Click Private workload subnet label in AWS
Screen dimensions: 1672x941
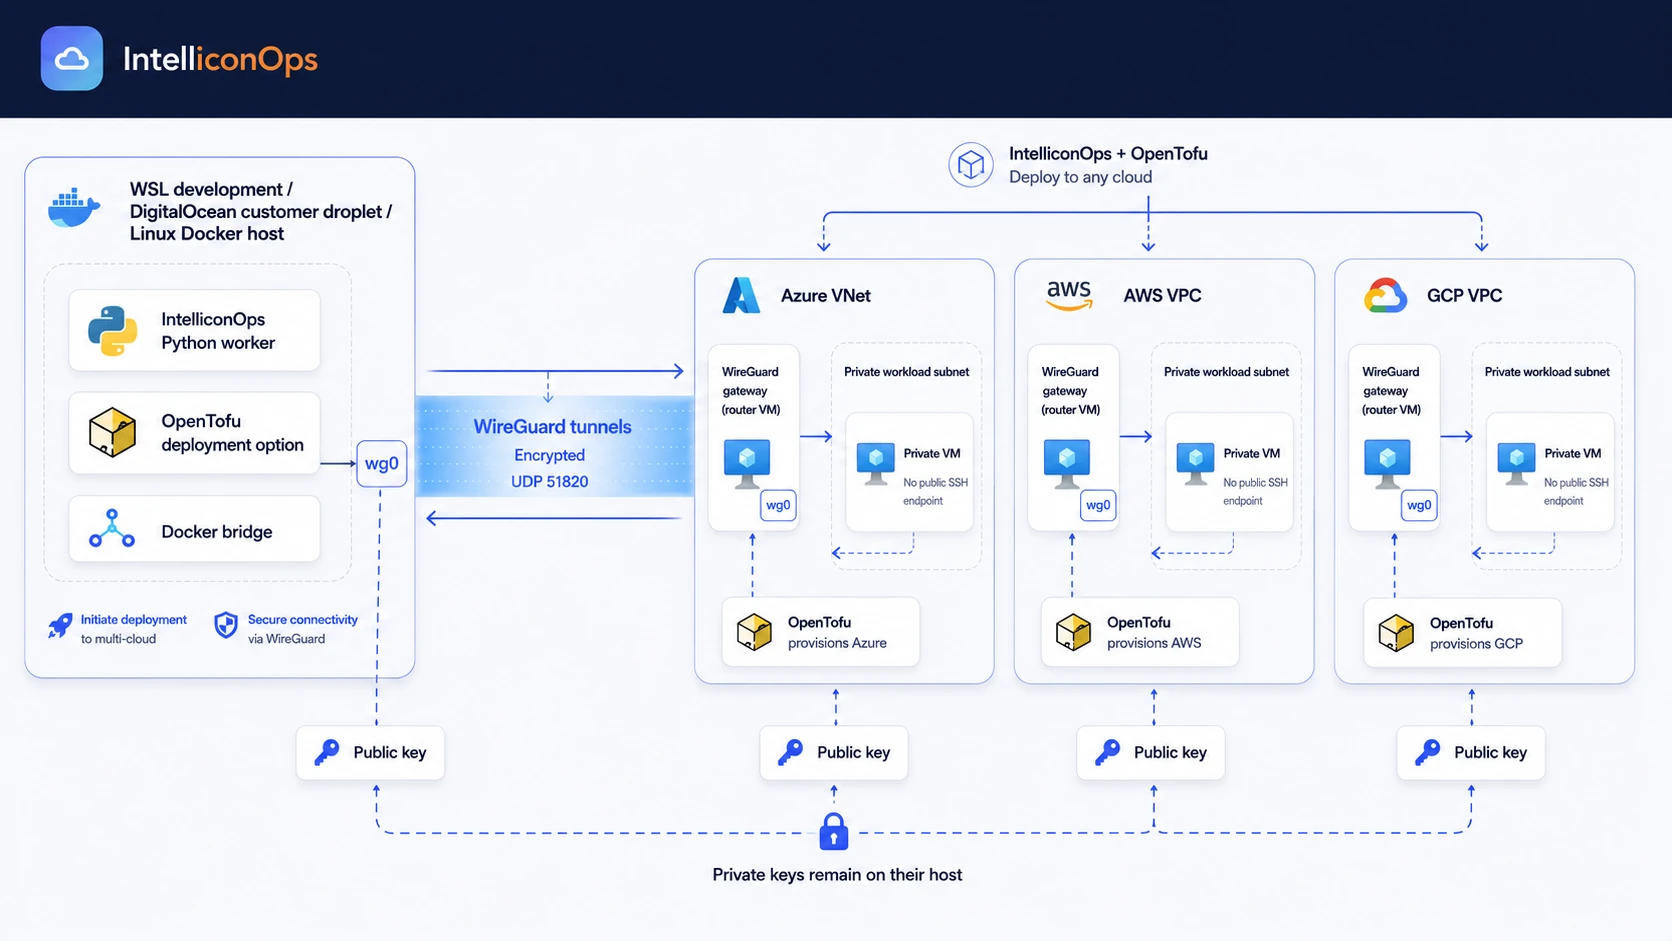point(1226,372)
